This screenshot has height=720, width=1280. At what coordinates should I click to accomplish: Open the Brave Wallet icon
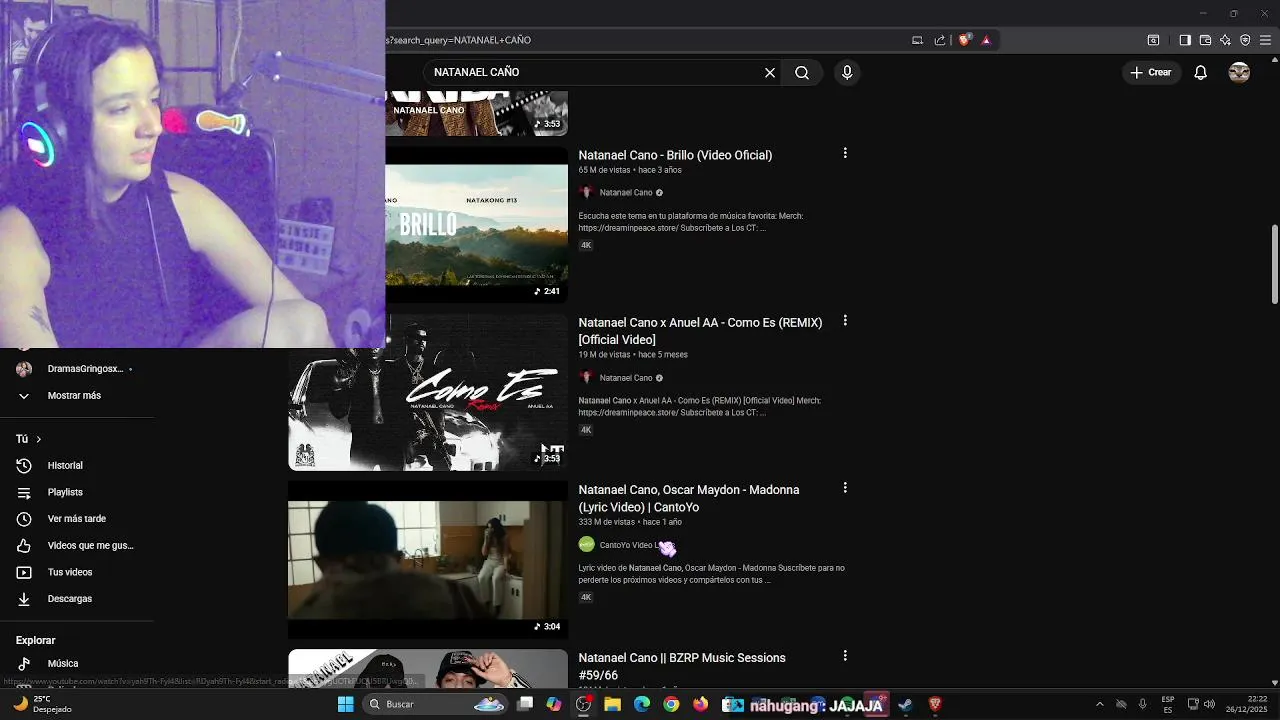[x=1205, y=40]
